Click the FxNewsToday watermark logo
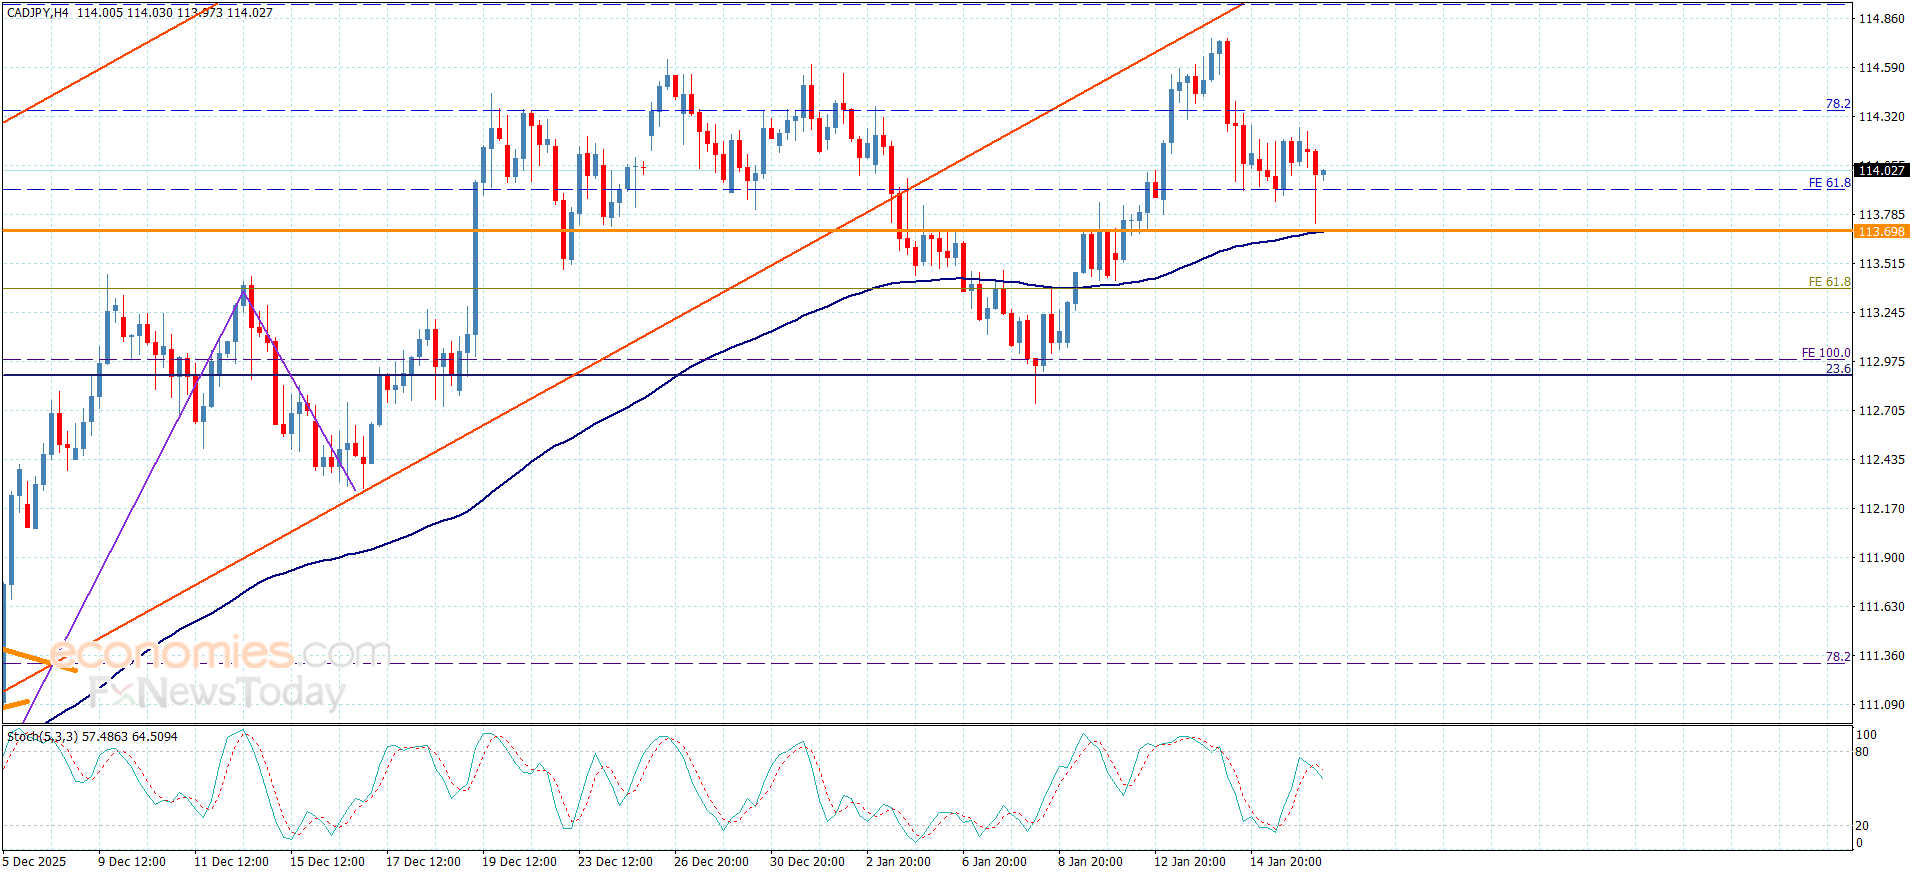 click(x=216, y=692)
